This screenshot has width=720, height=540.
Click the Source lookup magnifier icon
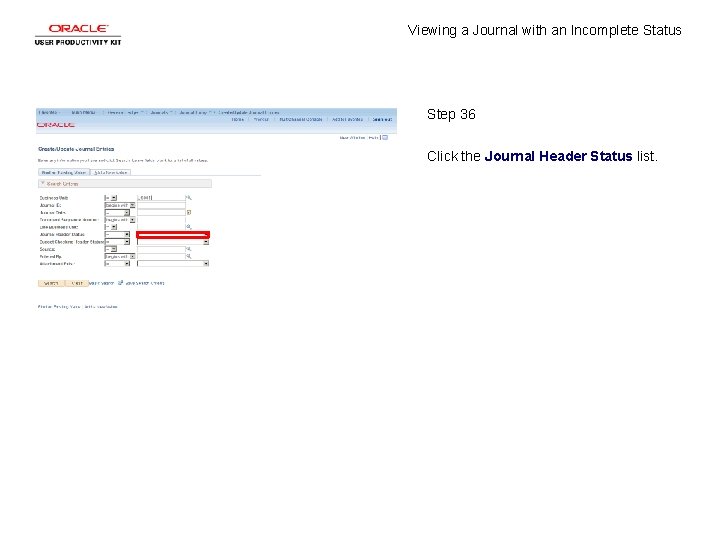(188, 249)
